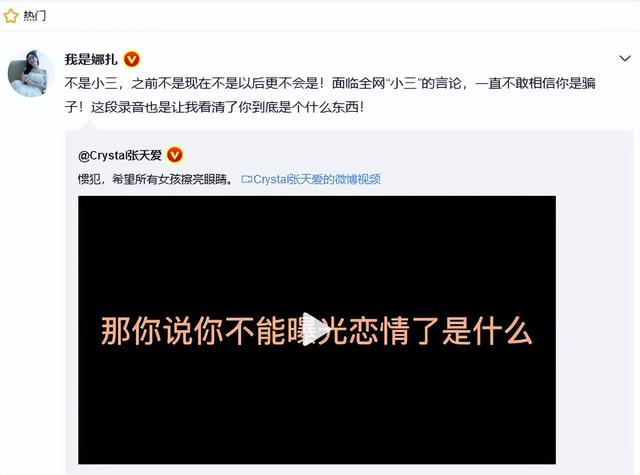Open the Crystal张天爱的微博视频 link
Image resolution: width=640 pixels, height=475 pixels.
[x=317, y=179]
